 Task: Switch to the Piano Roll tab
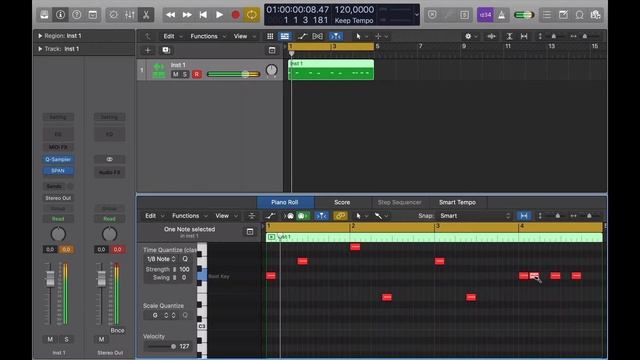click(285, 202)
